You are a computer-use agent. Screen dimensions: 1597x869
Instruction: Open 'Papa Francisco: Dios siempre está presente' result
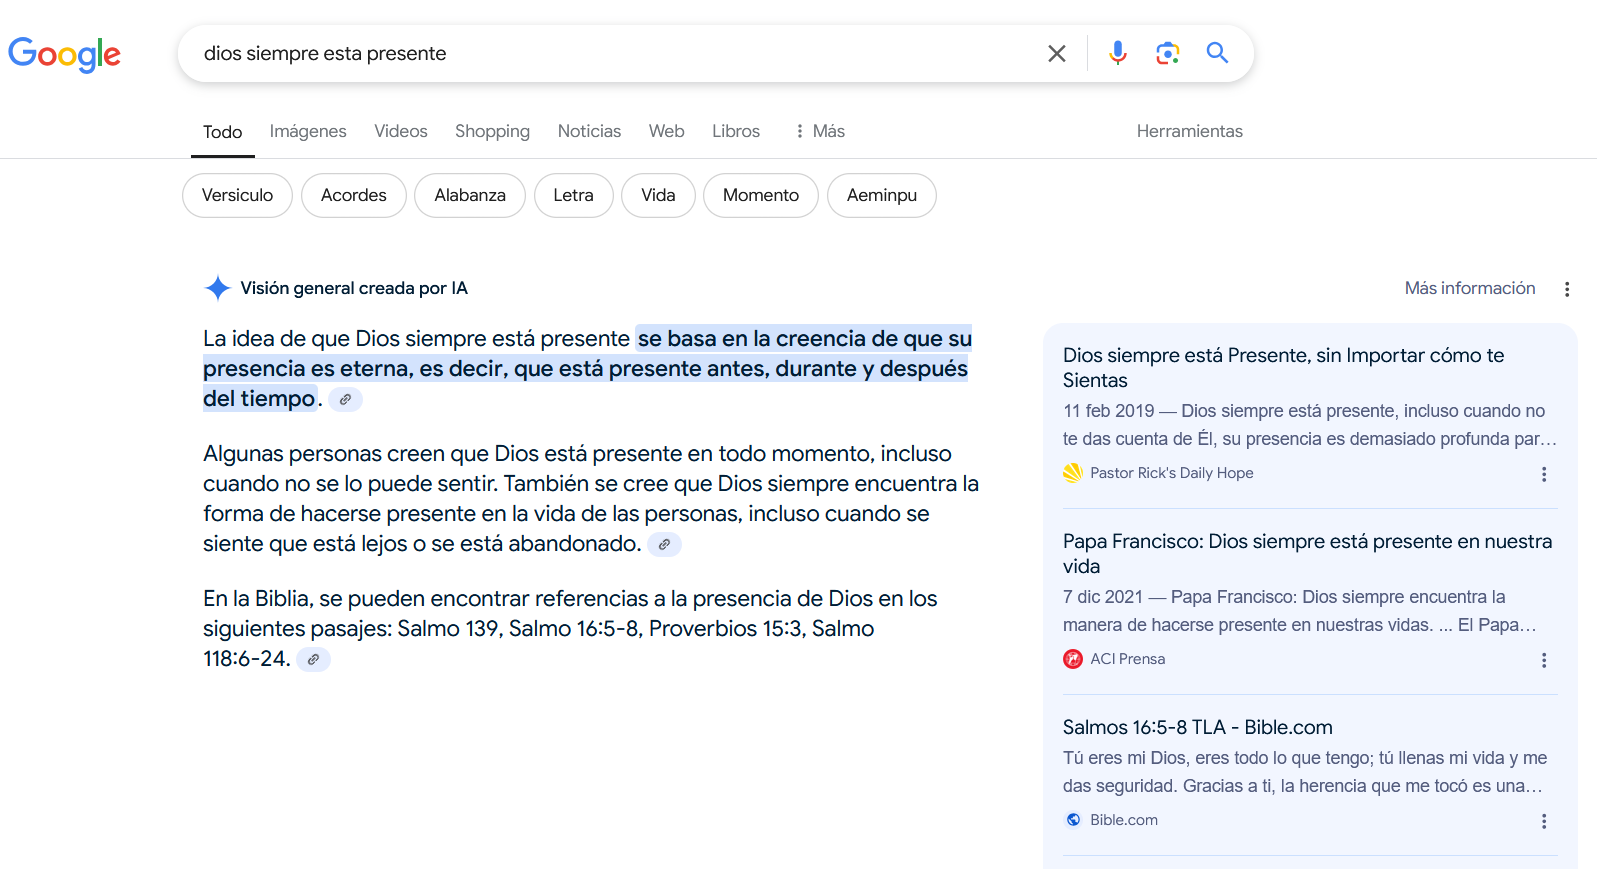[1307, 554]
